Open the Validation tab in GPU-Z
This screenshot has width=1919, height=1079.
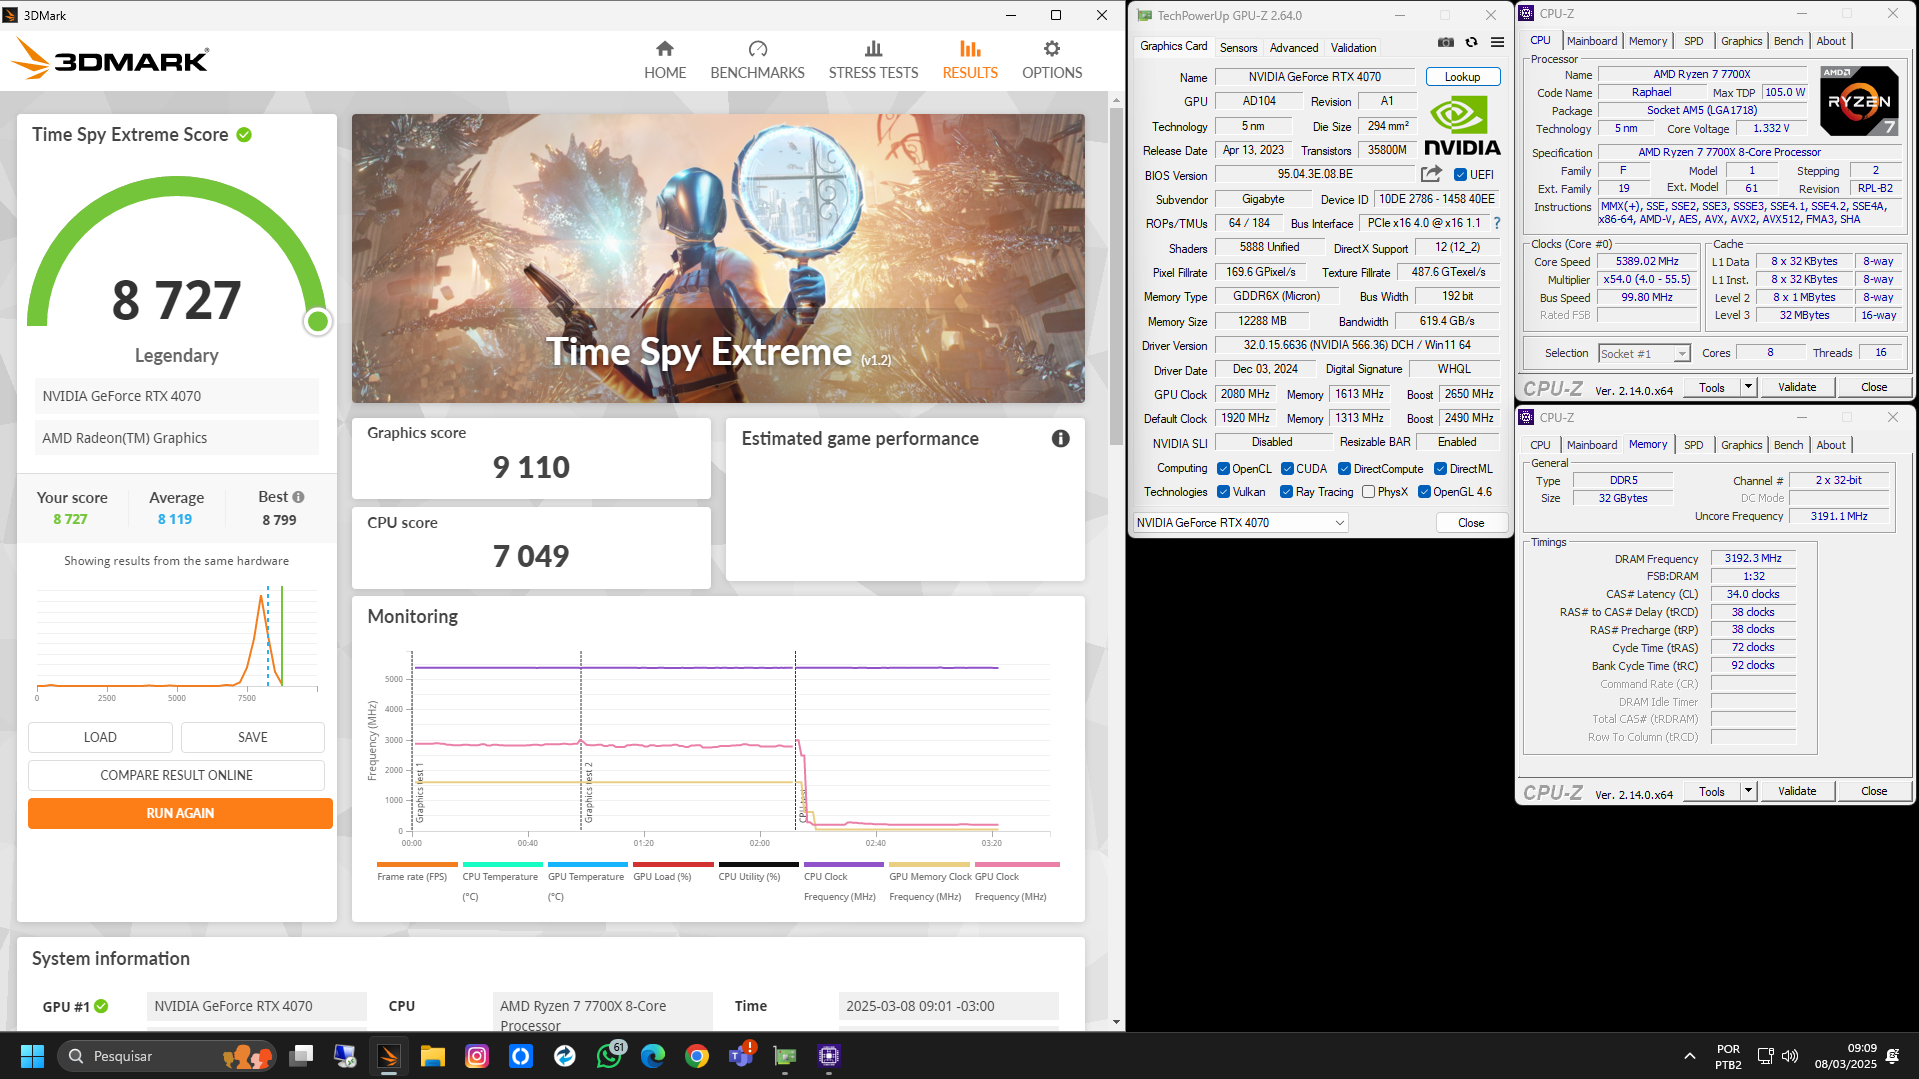[x=1353, y=48]
